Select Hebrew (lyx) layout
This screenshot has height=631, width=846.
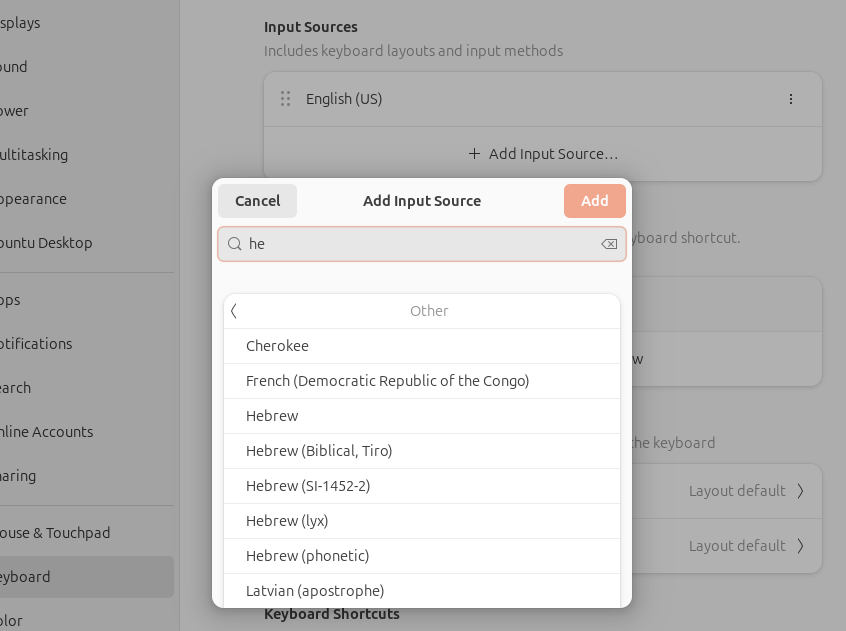pos(422,521)
